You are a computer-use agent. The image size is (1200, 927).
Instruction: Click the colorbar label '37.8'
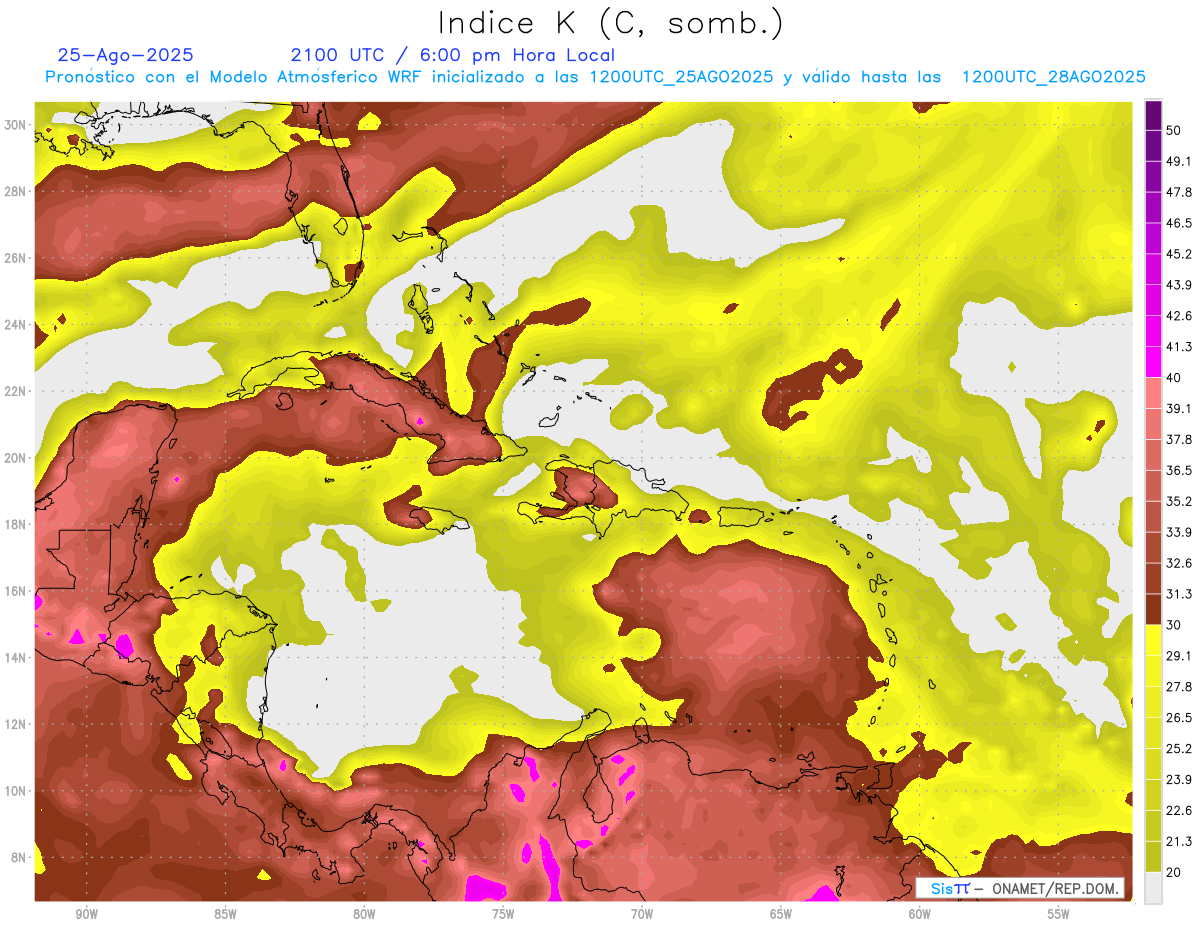pyautogui.click(x=1178, y=439)
